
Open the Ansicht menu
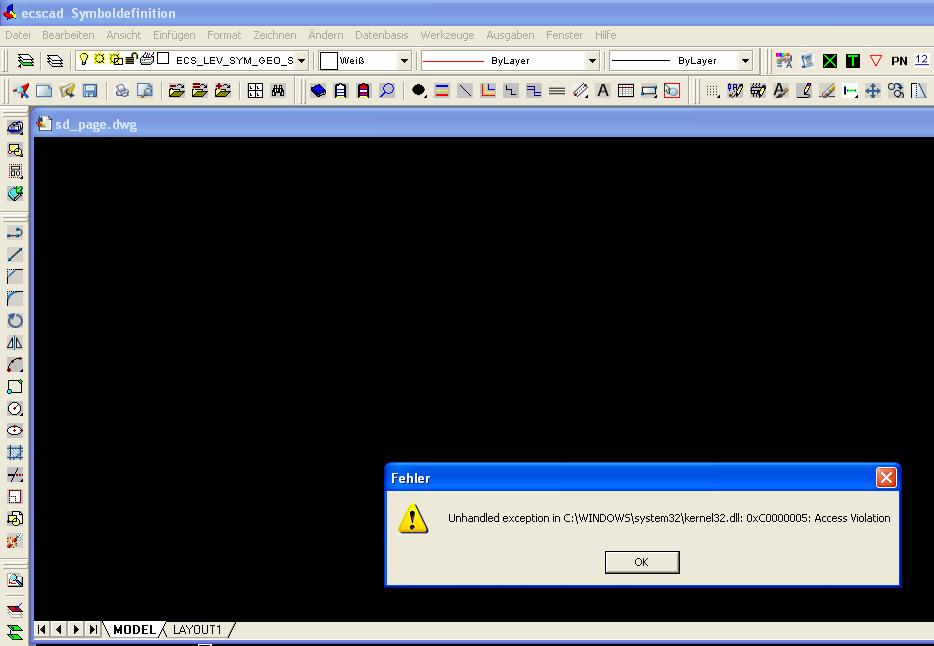click(x=124, y=35)
